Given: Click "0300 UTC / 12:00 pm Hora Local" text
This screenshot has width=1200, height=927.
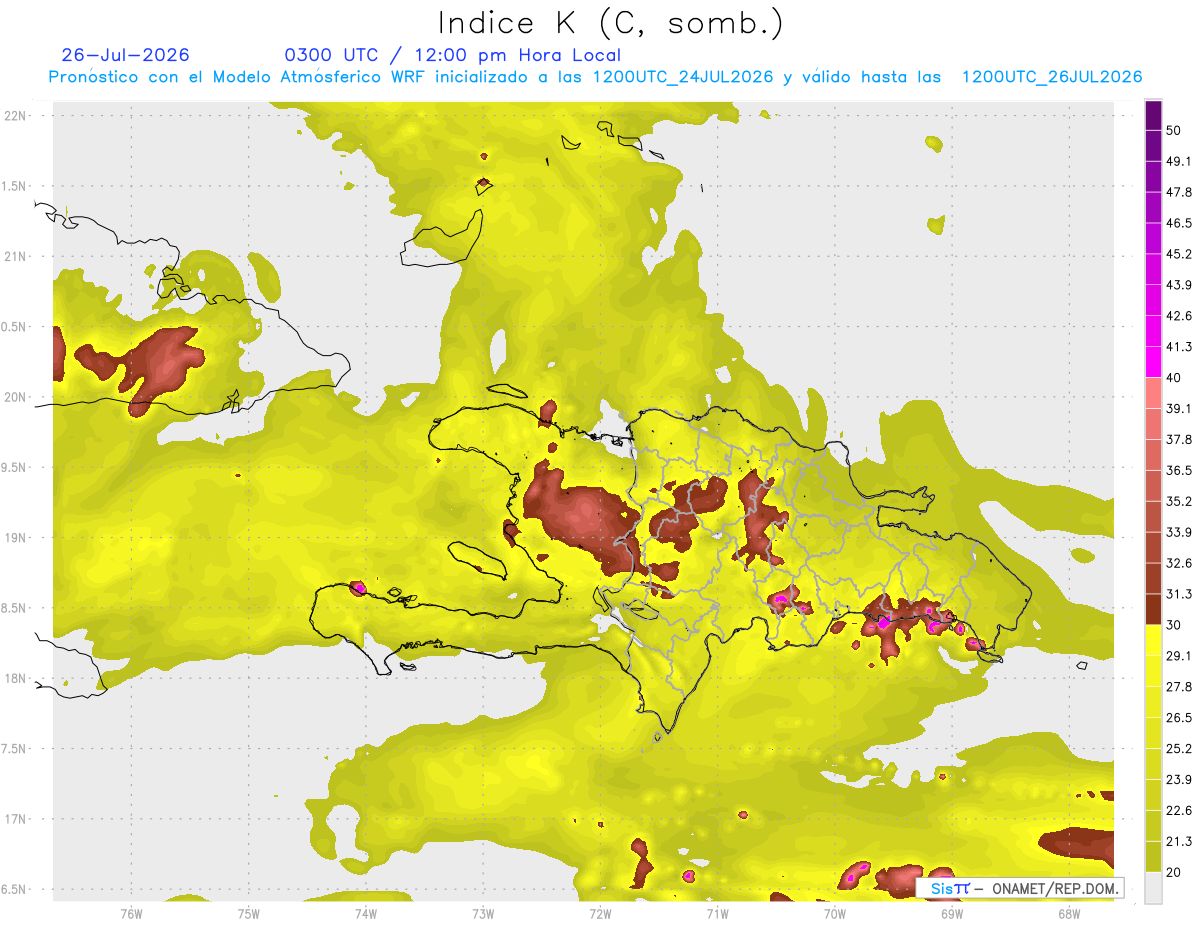Looking at the screenshot, I should point(452,55).
